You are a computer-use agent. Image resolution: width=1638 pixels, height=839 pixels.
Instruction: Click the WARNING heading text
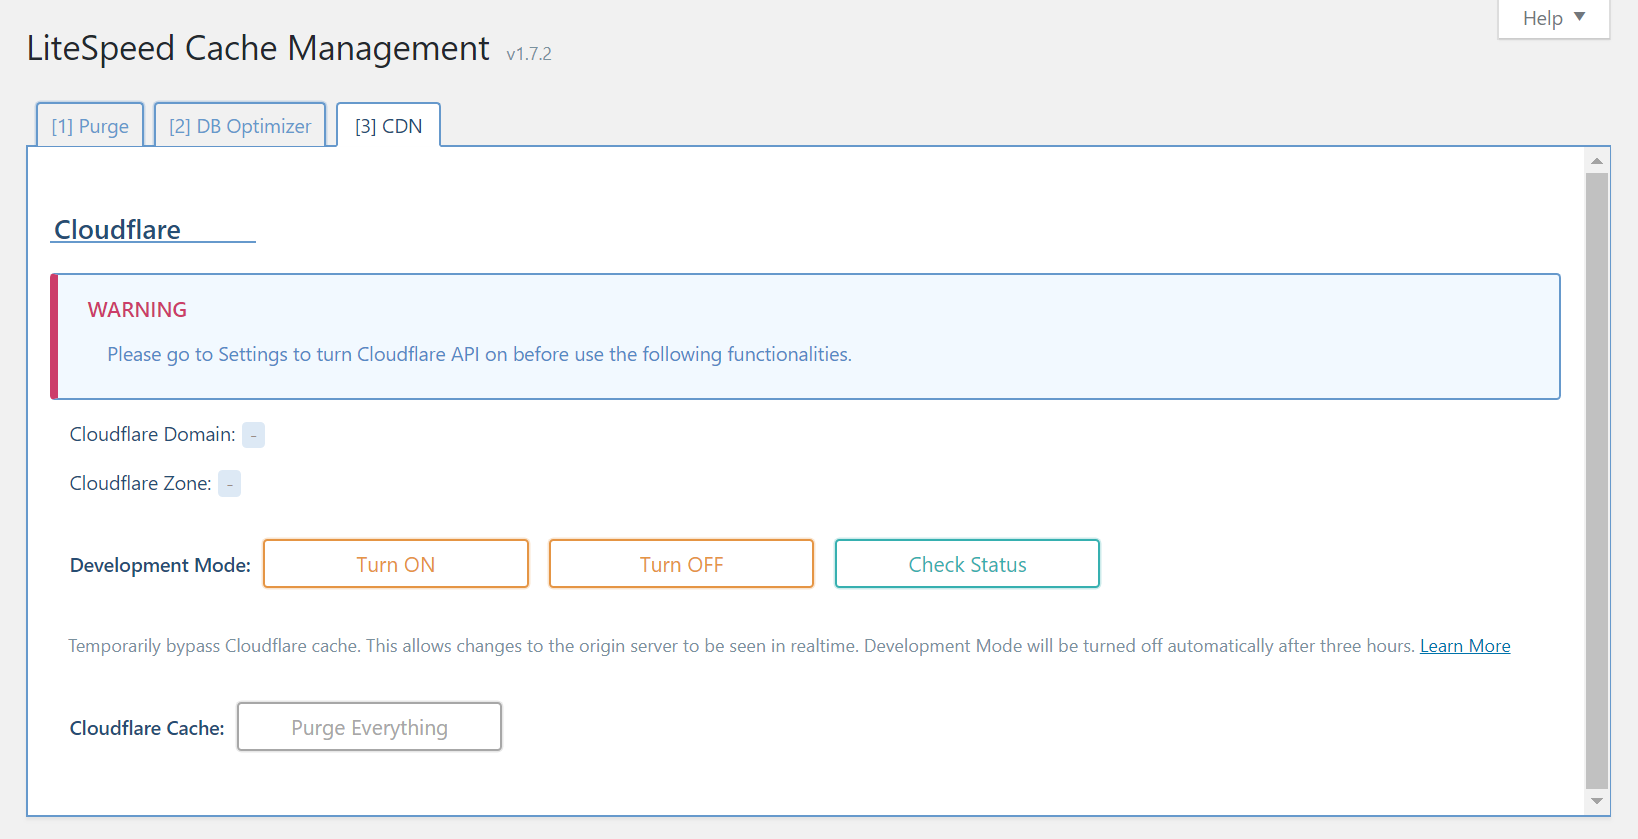[x=137, y=310]
